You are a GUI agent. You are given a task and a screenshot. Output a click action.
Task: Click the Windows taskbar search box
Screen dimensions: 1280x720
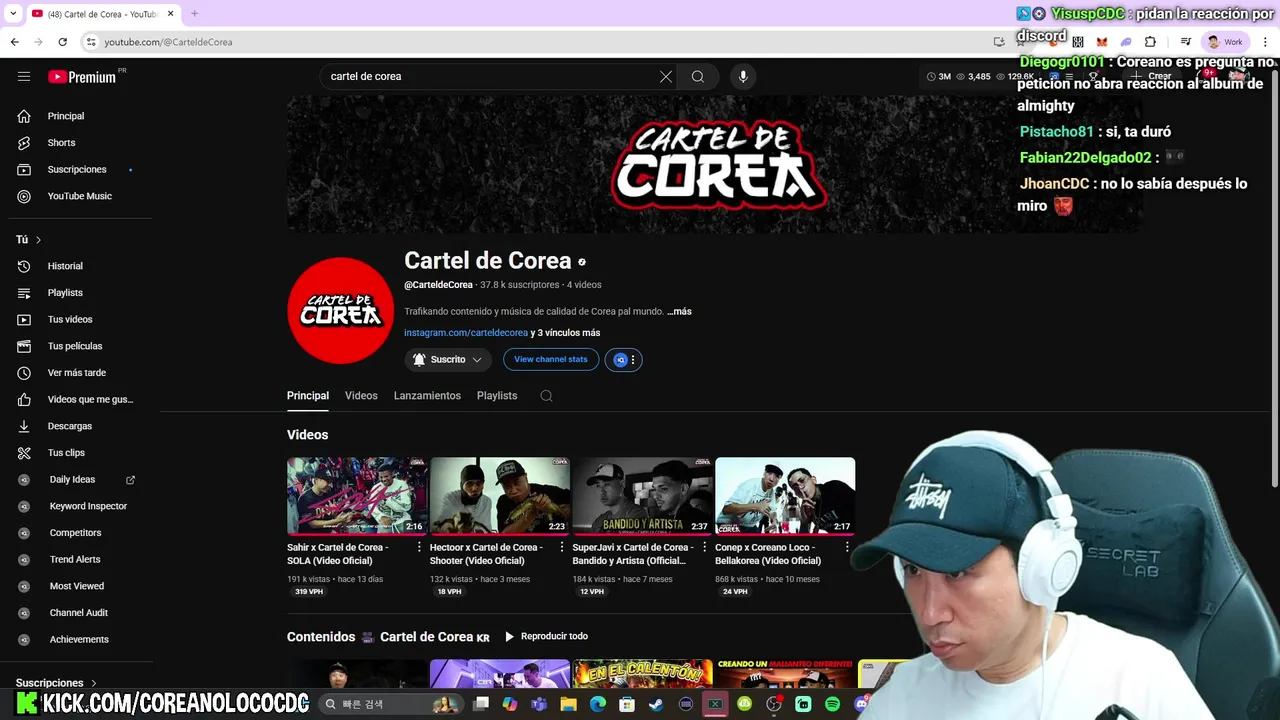tap(390, 704)
